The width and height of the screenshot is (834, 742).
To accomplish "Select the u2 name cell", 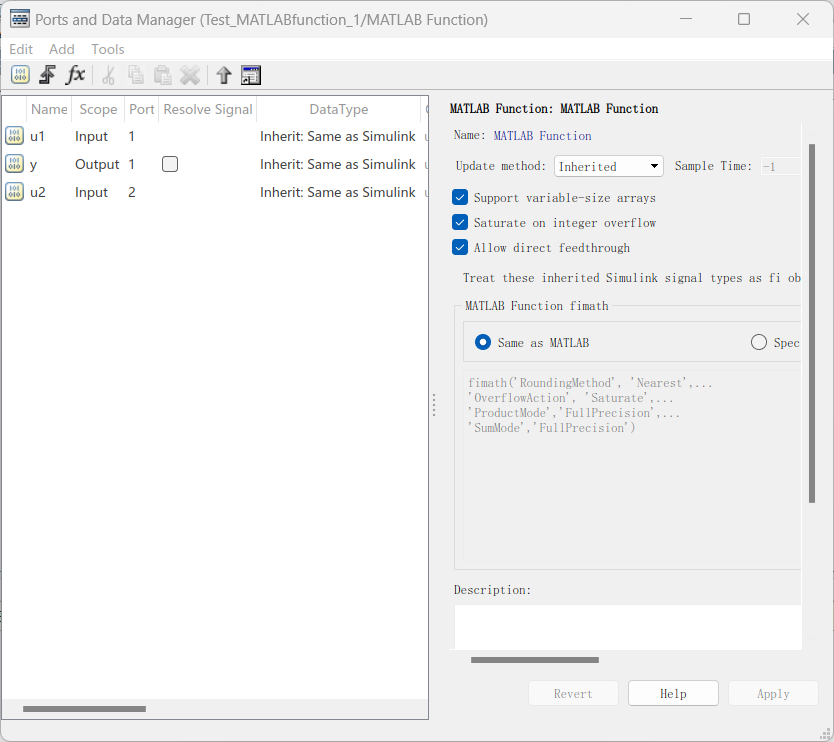I will pos(38,192).
